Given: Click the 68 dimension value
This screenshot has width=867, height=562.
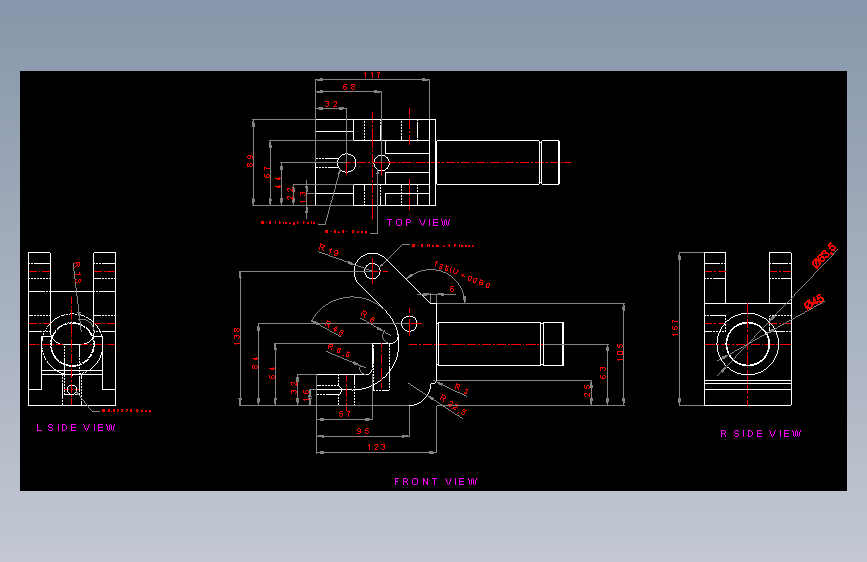Looking at the screenshot, I should (x=349, y=87).
